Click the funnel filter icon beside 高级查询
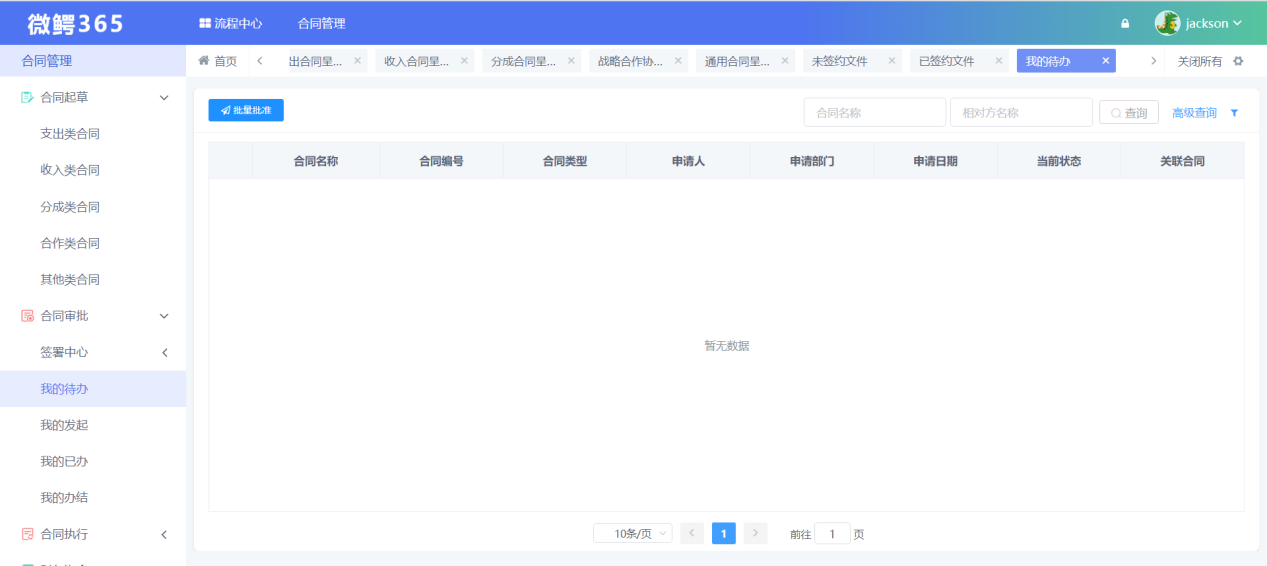The image size is (1267, 566). (1234, 113)
